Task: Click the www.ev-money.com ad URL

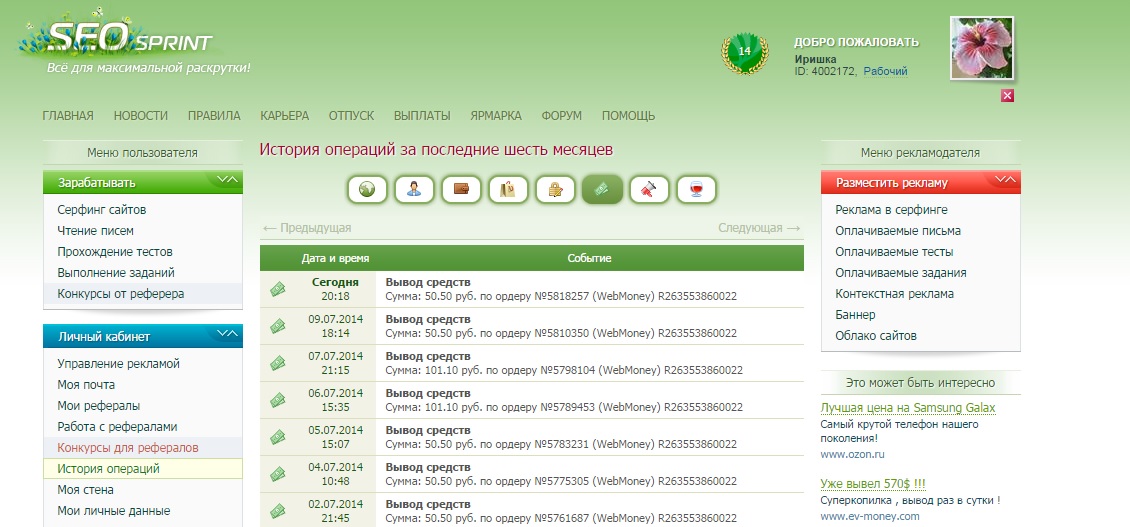Action: click(870, 516)
